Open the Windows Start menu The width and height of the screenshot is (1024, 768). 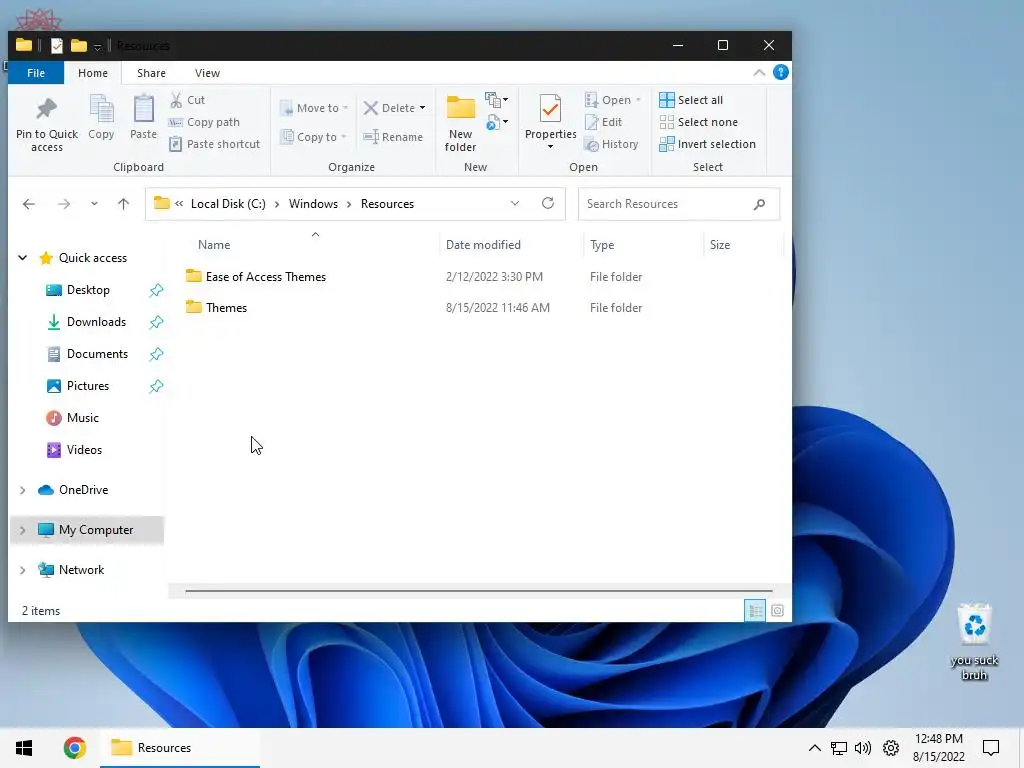(x=24, y=748)
